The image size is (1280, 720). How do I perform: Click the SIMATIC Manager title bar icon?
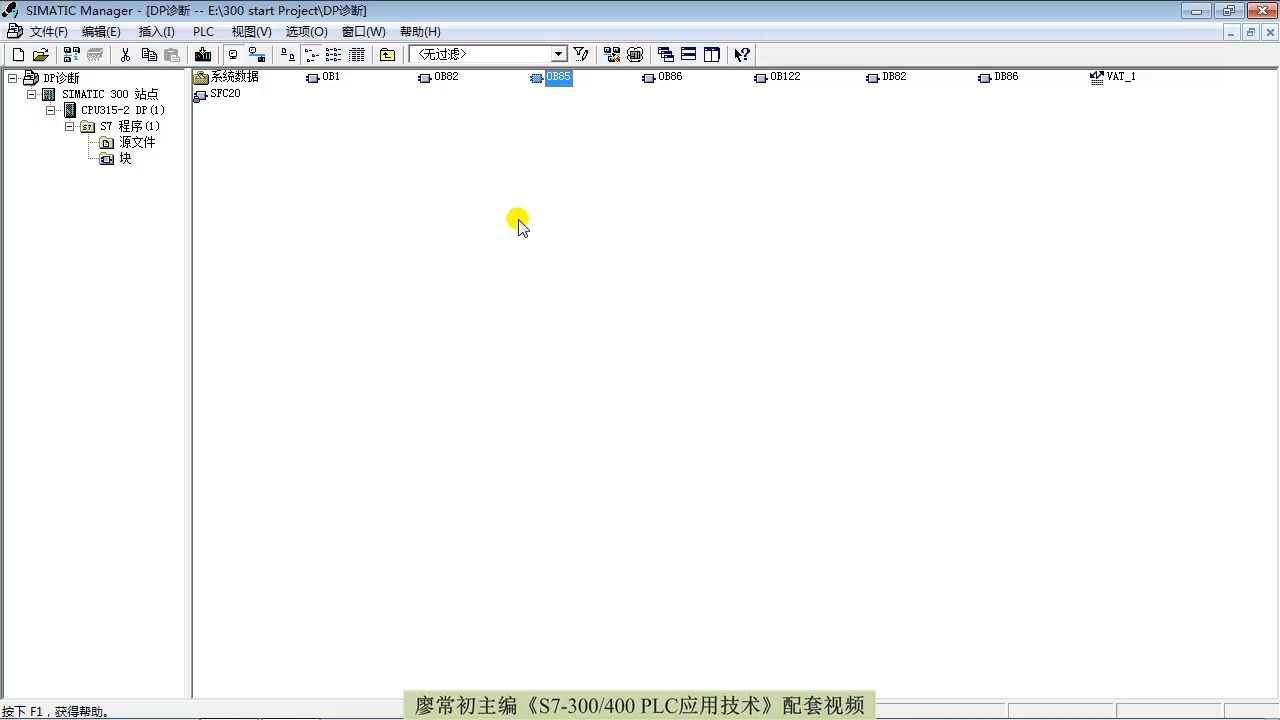pos(11,10)
